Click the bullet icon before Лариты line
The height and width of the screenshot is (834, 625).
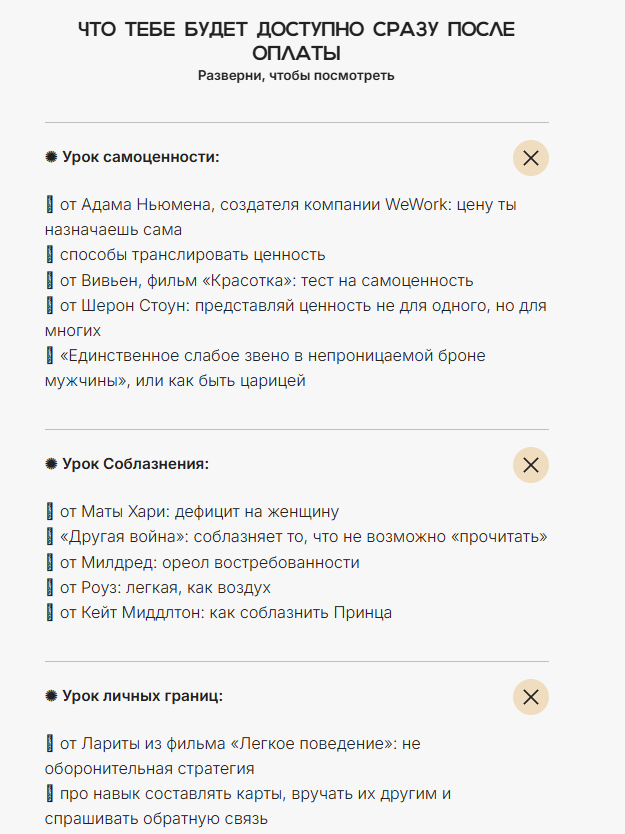(50, 744)
